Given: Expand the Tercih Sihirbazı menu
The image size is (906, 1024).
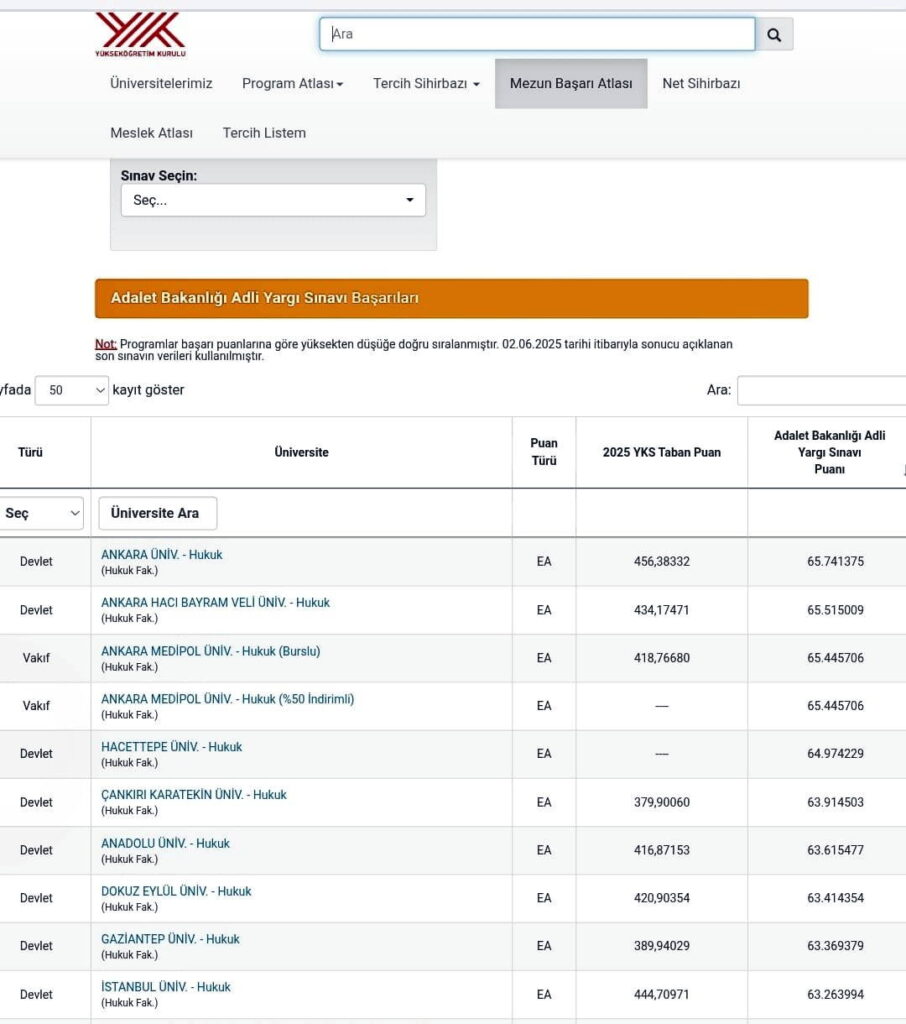Looking at the screenshot, I should coord(426,84).
